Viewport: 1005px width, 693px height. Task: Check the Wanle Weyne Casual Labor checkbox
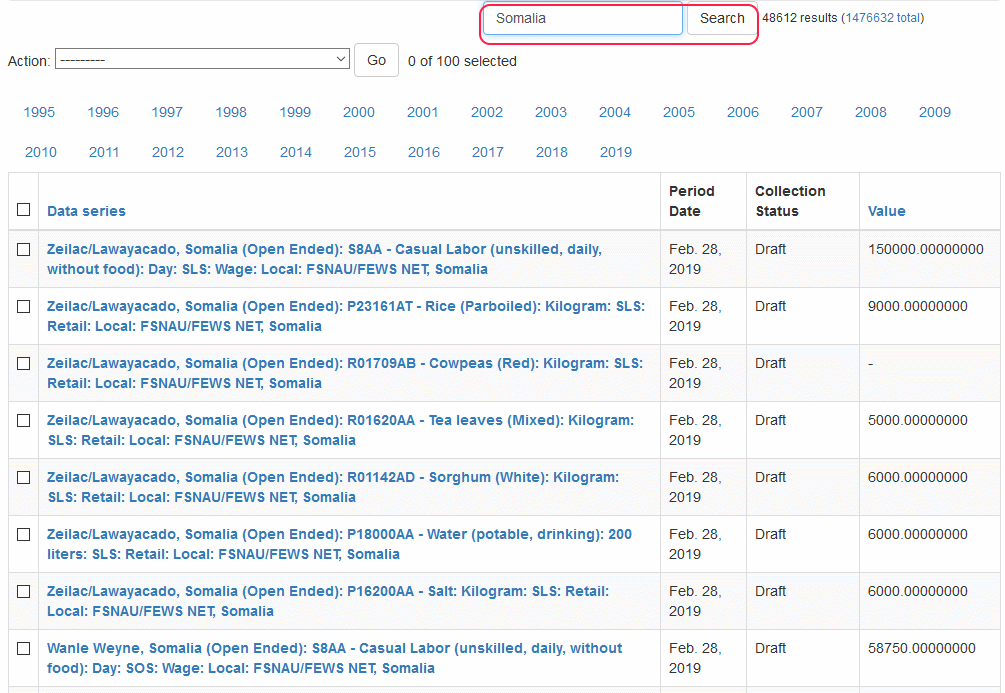24,649
